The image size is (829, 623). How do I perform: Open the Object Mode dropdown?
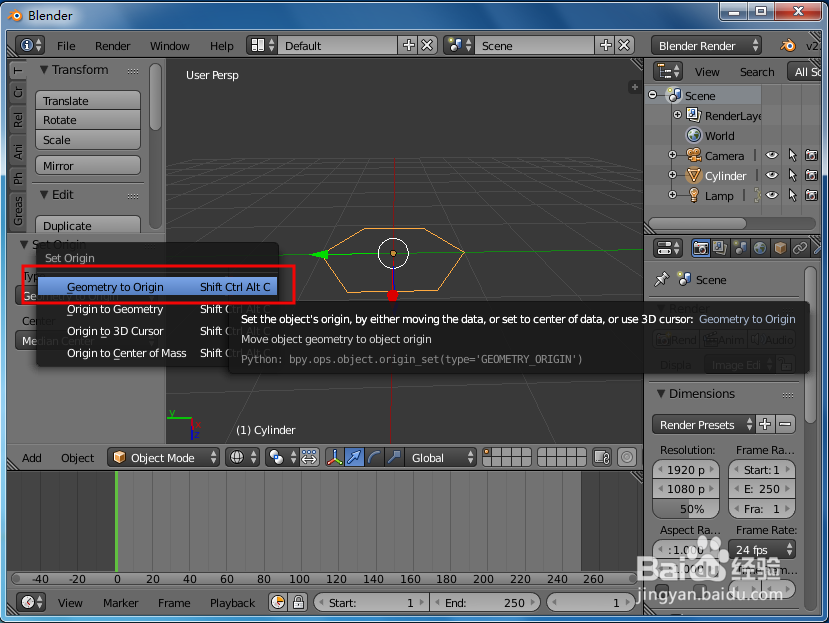(x=163, y=457)
